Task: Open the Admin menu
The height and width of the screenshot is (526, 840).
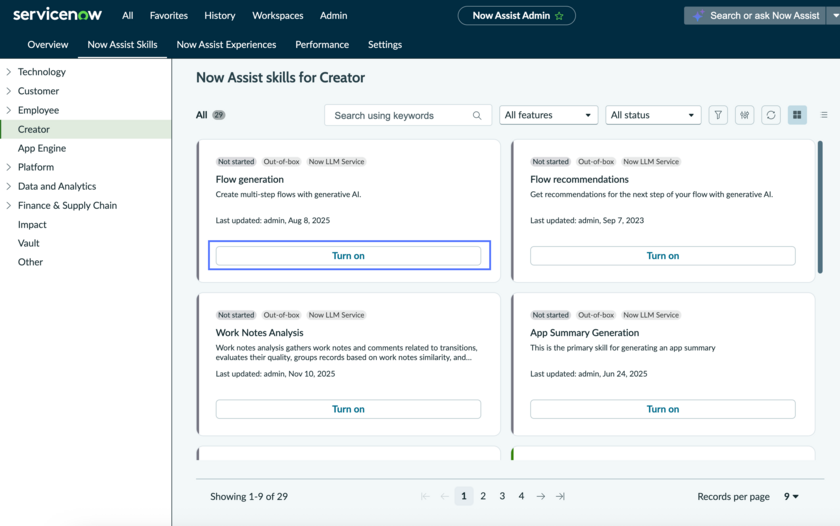Action: (x=333, y=16)
